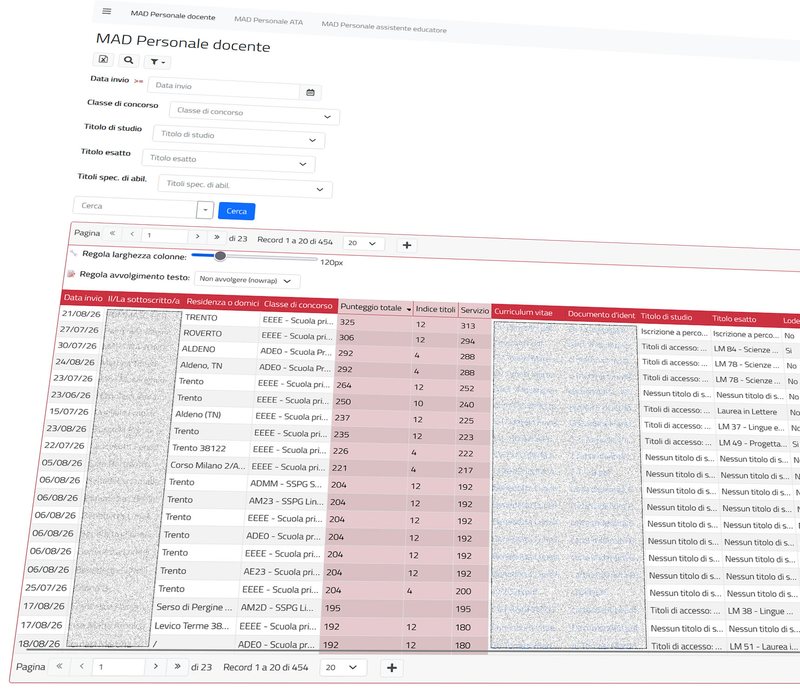Viewport: 800px width, 692px height.
Task: Click the blue Cerca button
Action: 237,211
